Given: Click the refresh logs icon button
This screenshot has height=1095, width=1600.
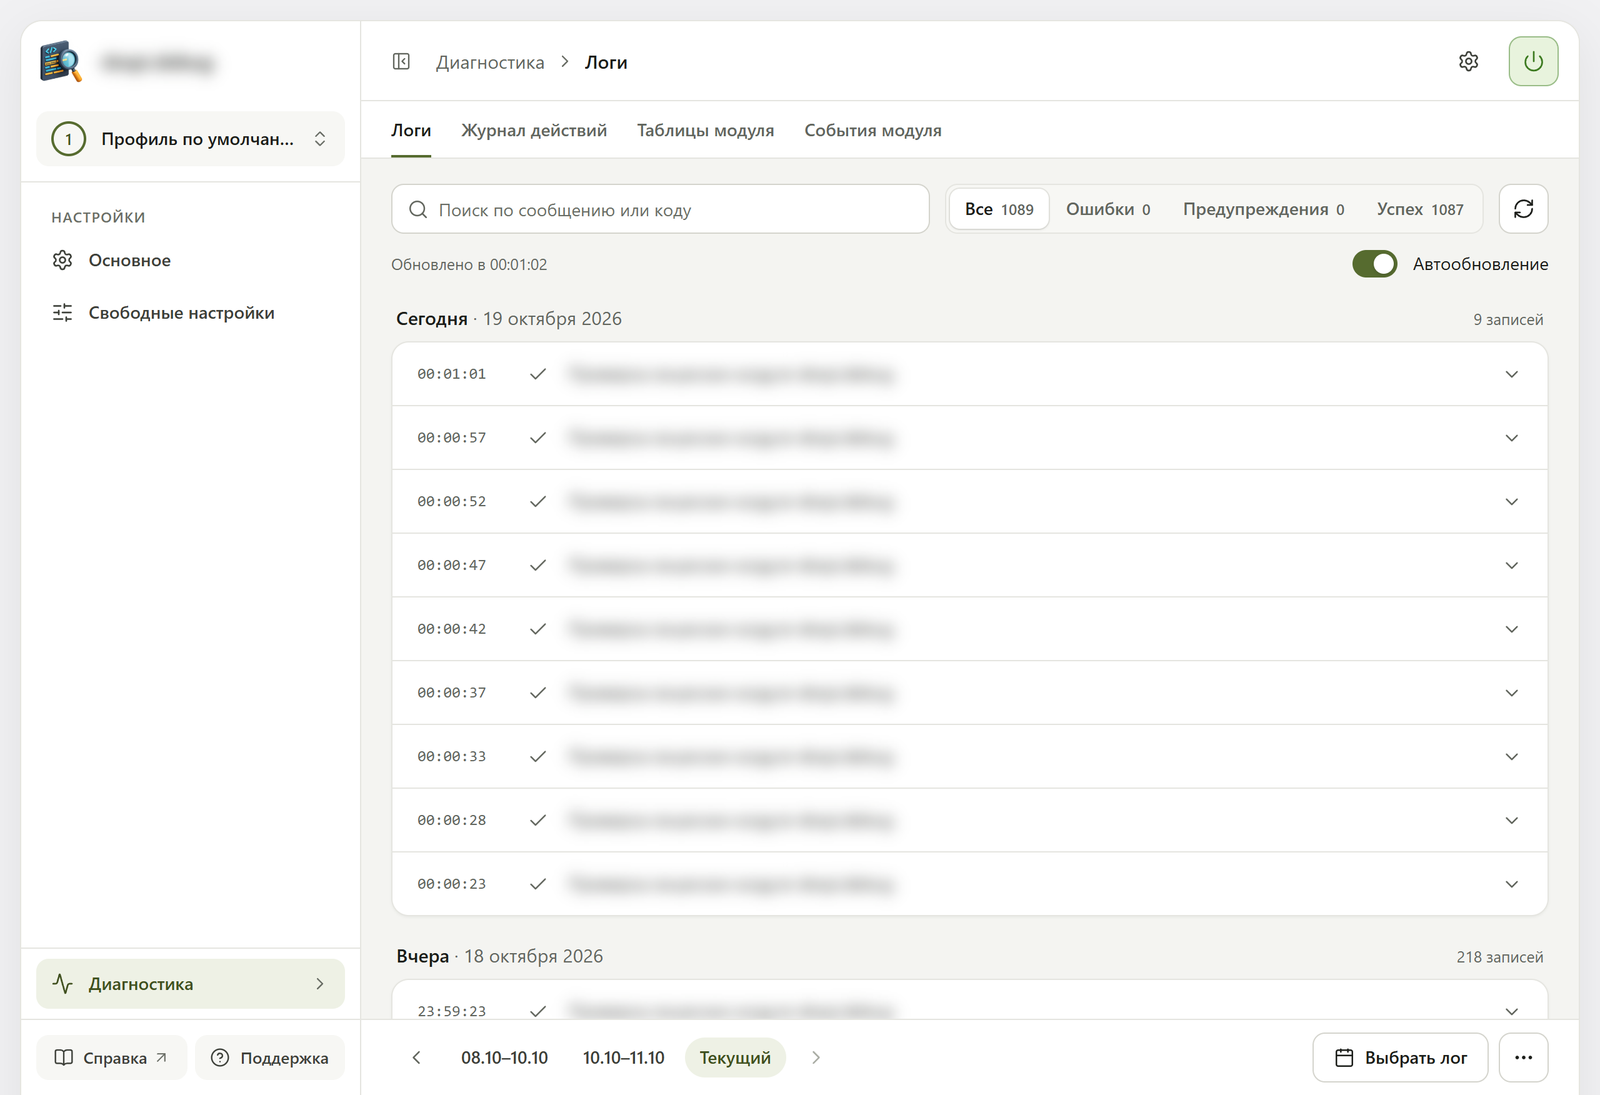Looking at the screenshot, I should point(1523,209).
